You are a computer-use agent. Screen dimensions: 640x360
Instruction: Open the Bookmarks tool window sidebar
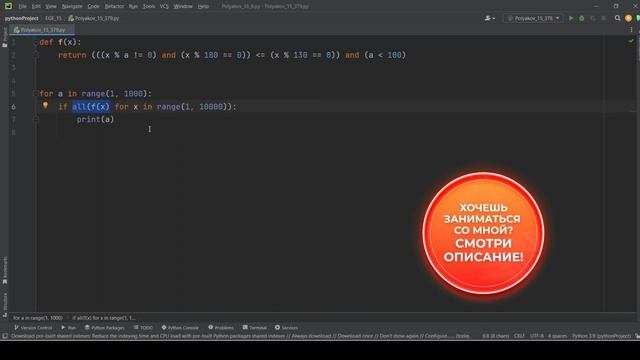click(4, 270)
